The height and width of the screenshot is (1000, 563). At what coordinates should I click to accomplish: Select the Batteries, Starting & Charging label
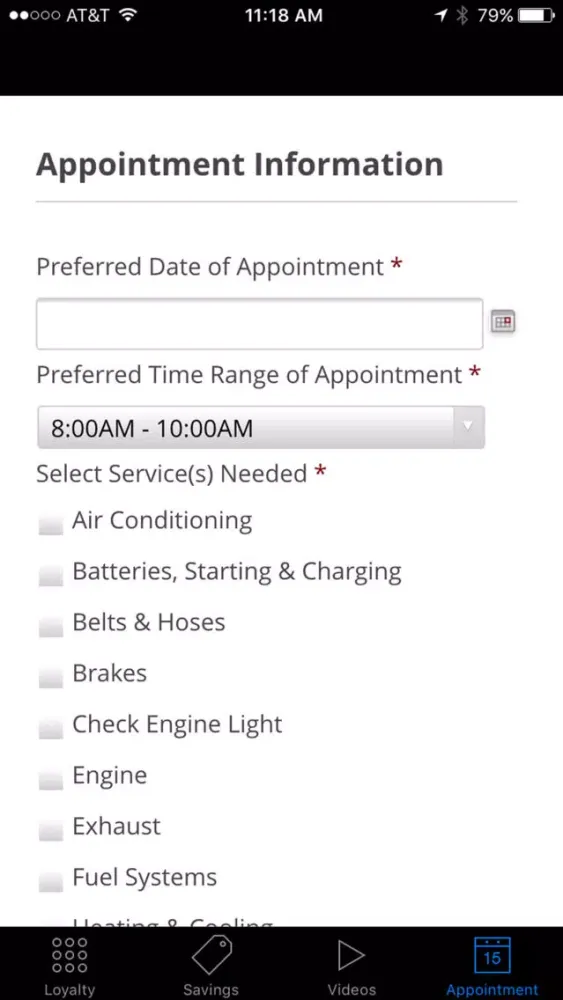237,572
